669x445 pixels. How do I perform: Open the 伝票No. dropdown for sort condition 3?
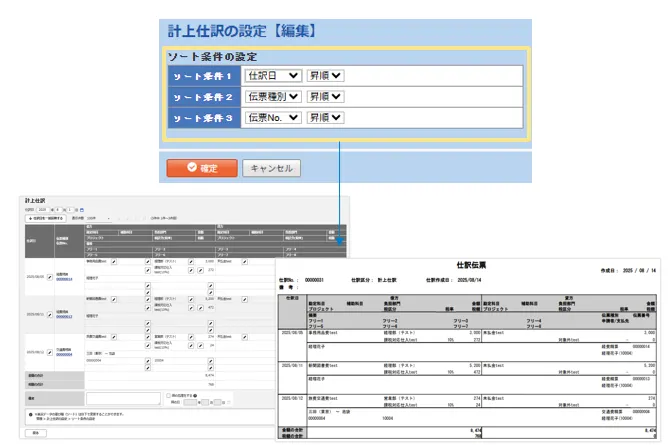tap(273, 117)
